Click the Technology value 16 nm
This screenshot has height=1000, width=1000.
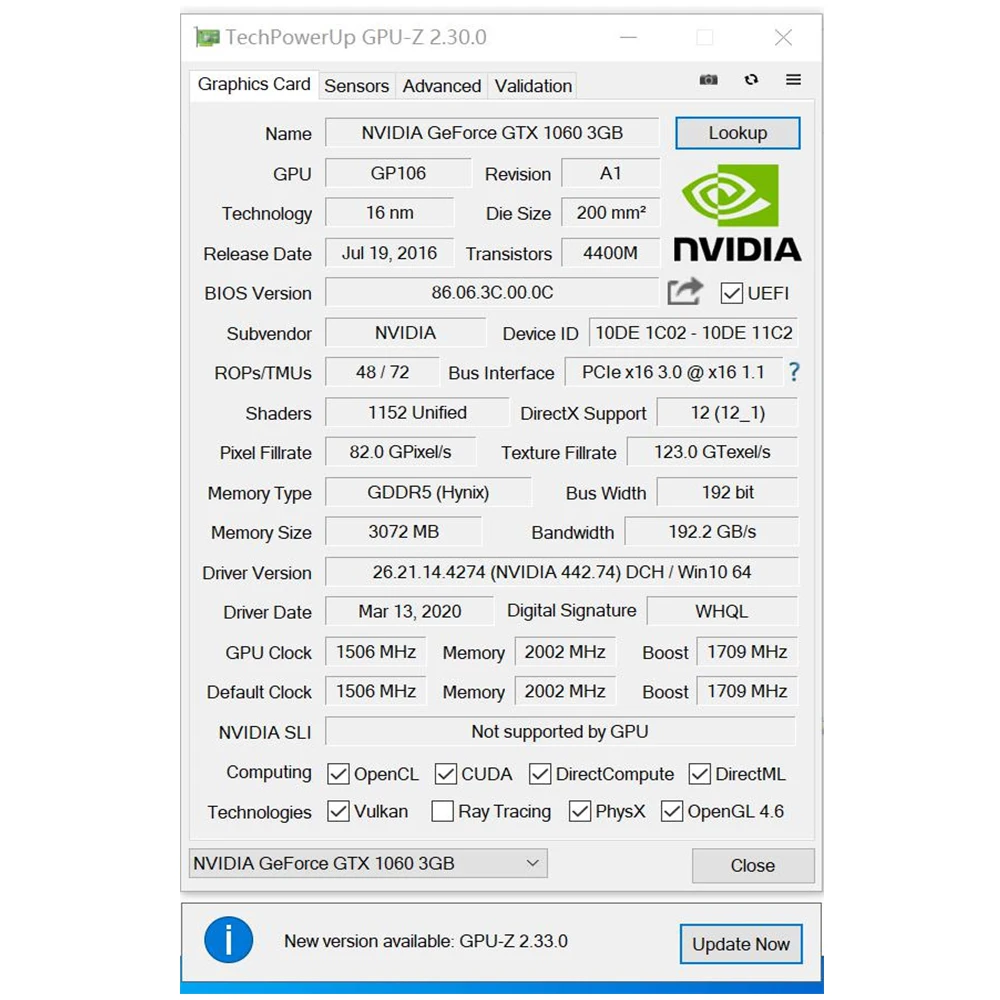point(389,212)
